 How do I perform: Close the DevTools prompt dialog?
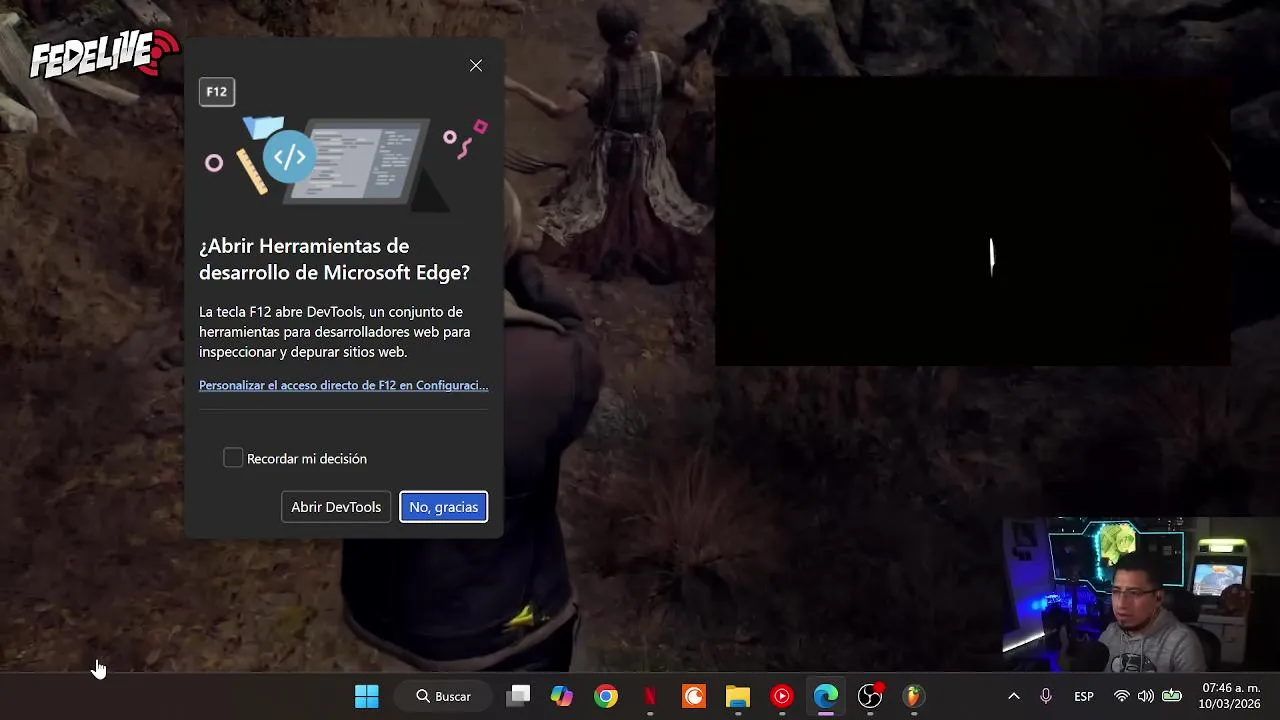[476, 66]
